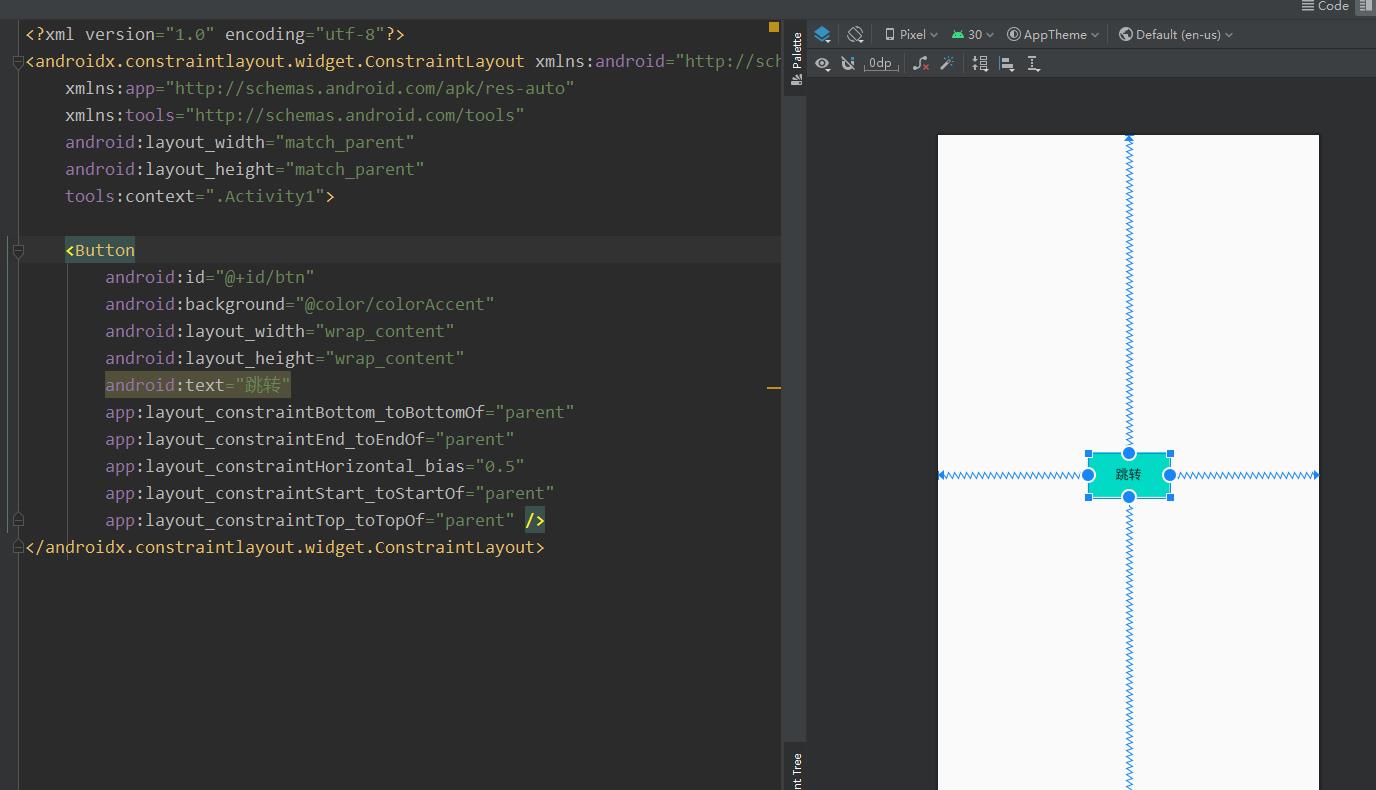
Task: Click the root layout_height "match_parent" value
Action: coord(355,169)
